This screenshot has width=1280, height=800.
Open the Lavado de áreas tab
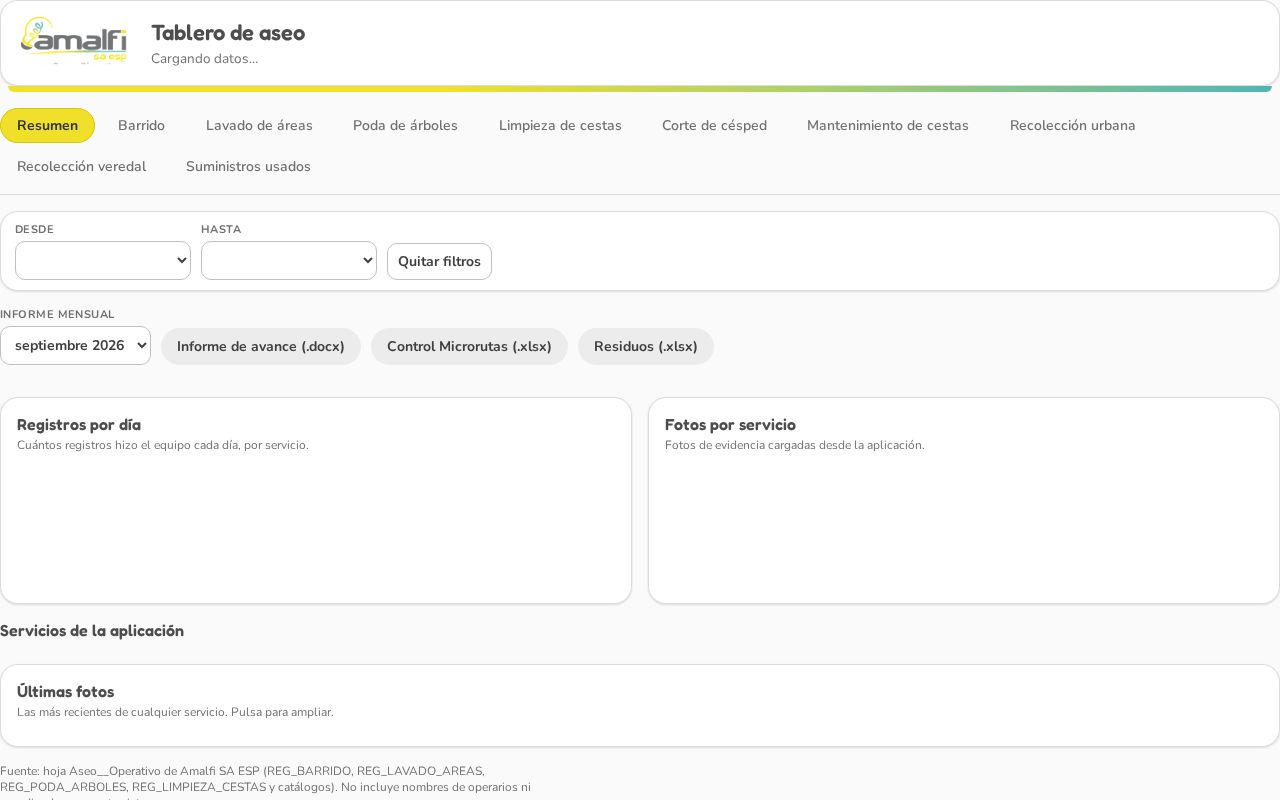click(259, 126)
